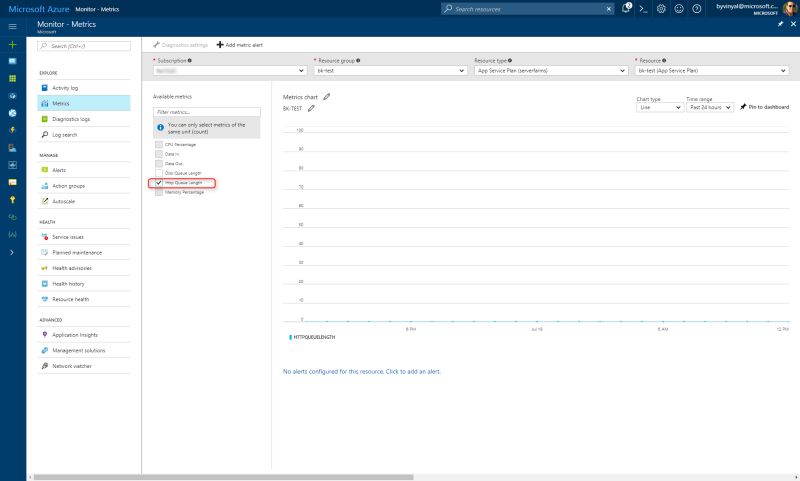Click the feedback smiley icon
The width and height of the screenshot is (800, 481).
point(679,9)
